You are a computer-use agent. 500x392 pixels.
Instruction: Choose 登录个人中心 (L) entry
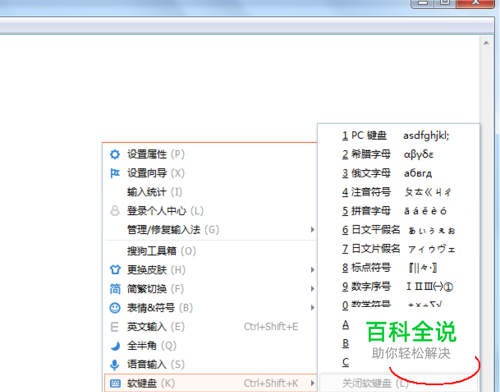click(x=211, y=211)
